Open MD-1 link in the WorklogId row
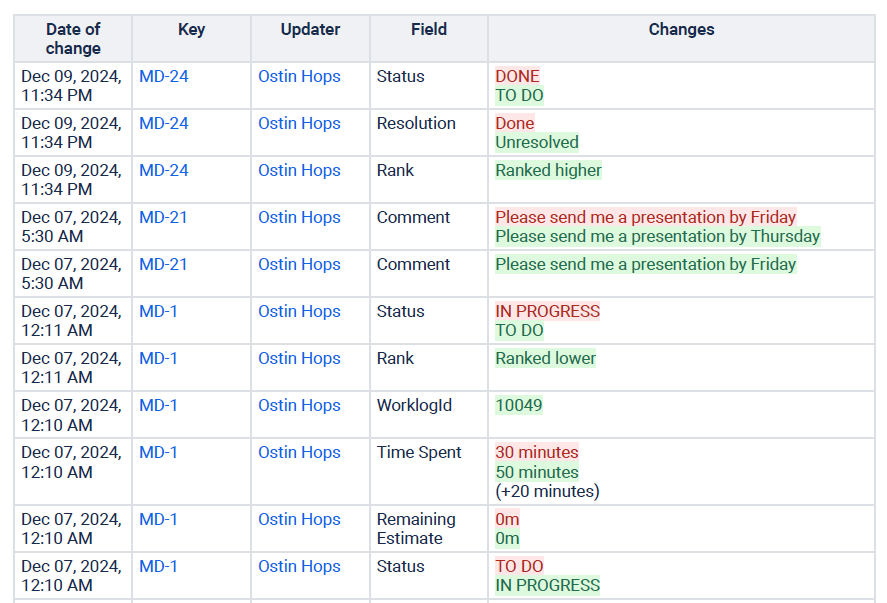This screenshot has width=887, height=603. [158, 405]
